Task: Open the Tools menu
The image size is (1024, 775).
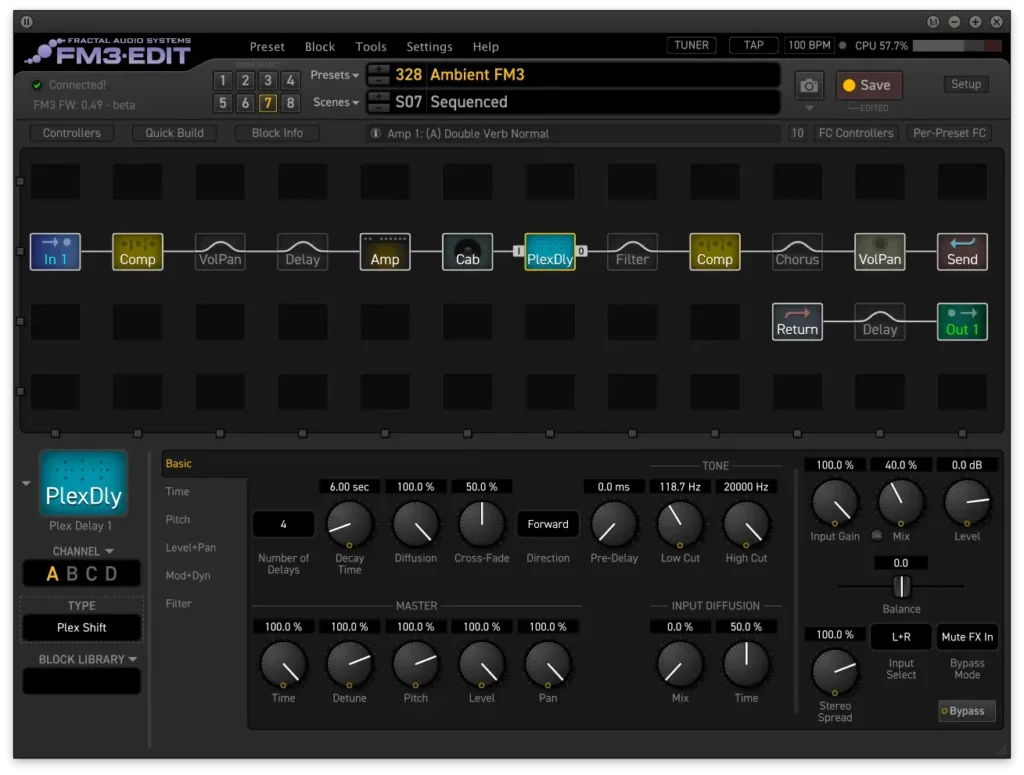Action: point(370,47)
